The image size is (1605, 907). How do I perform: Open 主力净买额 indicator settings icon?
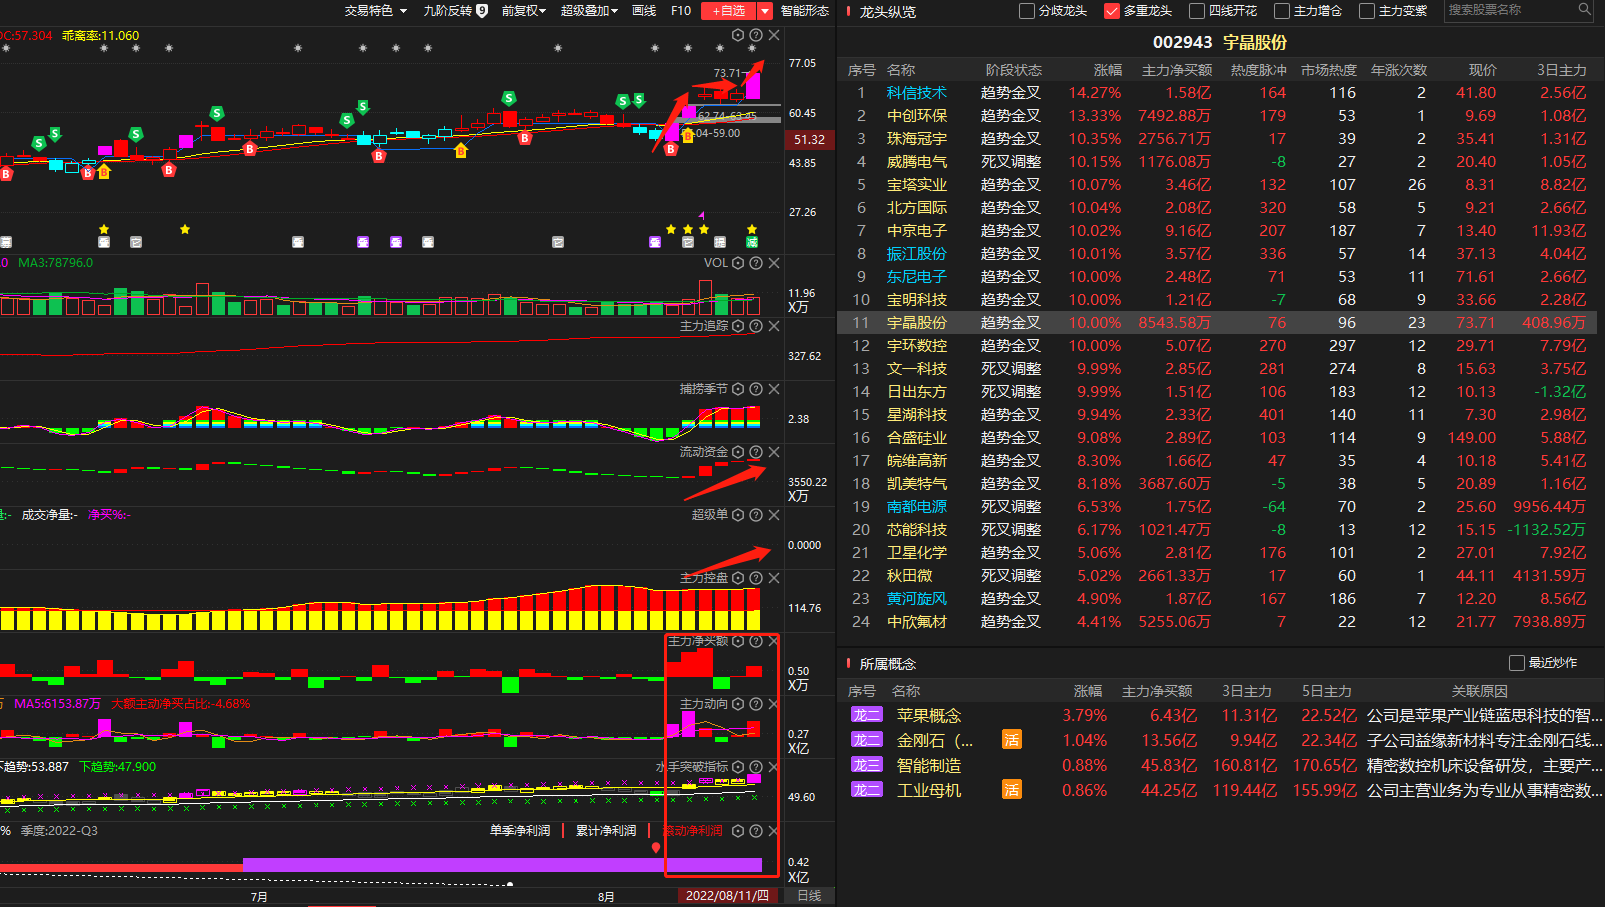pos(738,641)
